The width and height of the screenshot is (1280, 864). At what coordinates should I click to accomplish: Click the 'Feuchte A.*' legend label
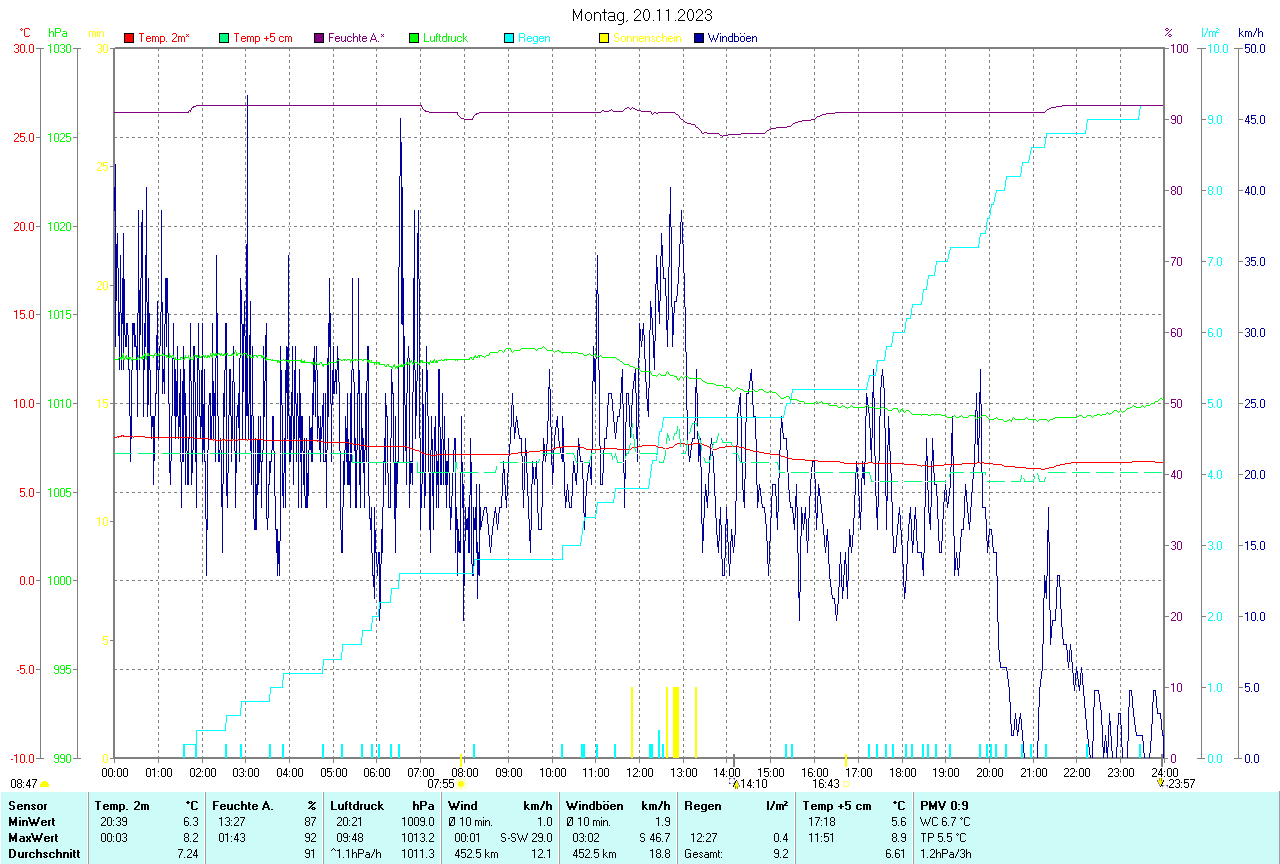pos(357,38)
